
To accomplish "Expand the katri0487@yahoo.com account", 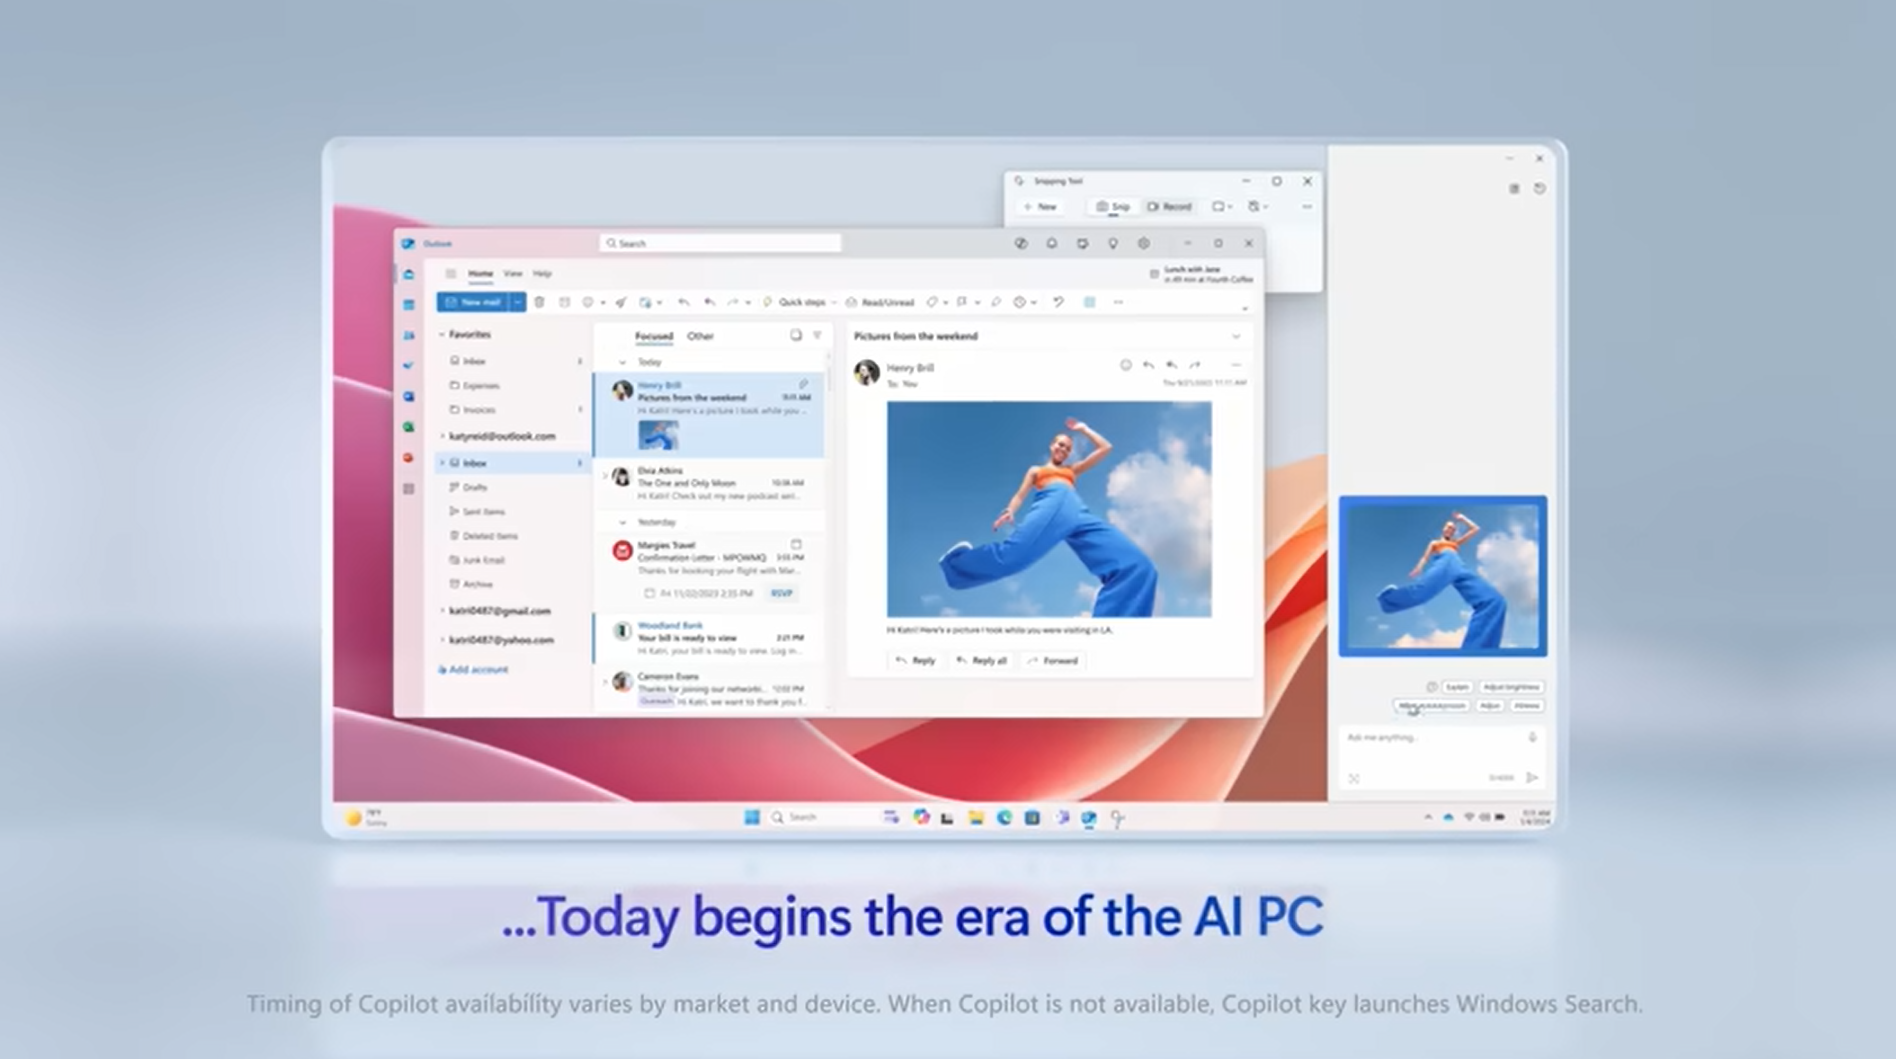I will tap(442, 639).
